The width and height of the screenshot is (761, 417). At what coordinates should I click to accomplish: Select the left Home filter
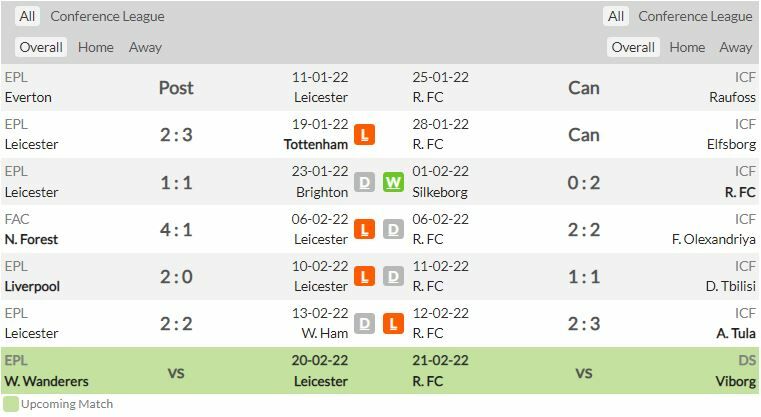pyautogui.click(x=96, y=48)
